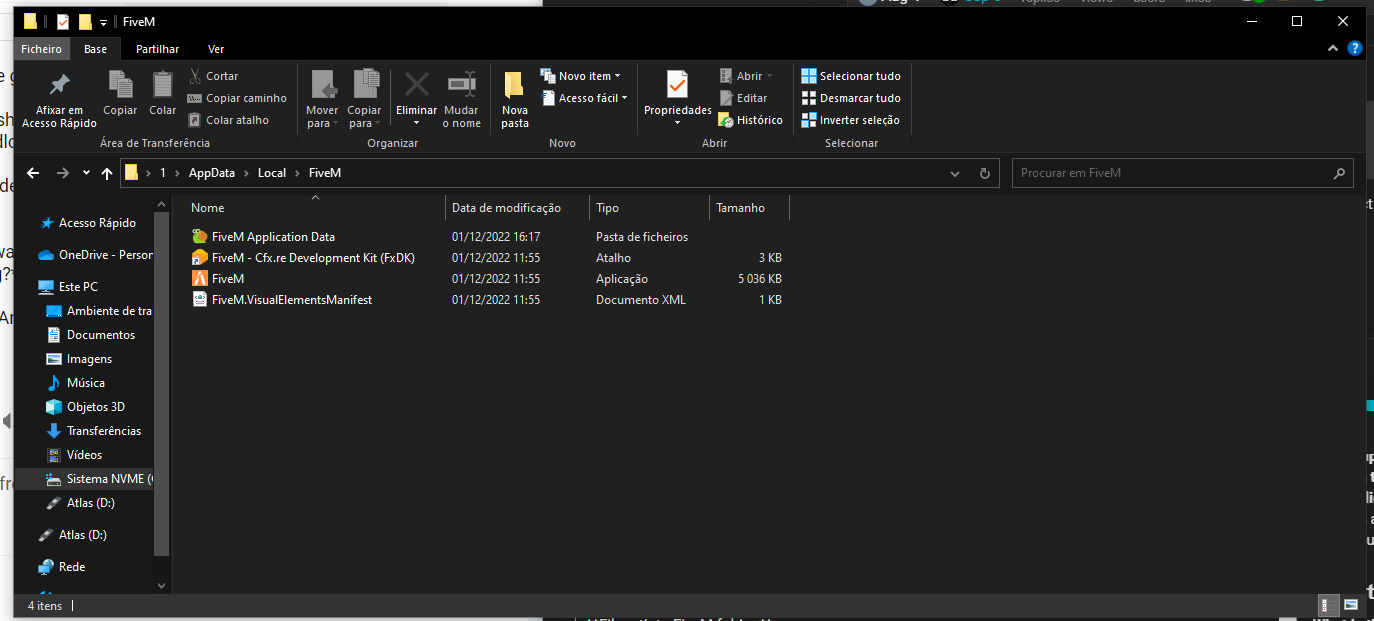Click the Afixar em Acesso Rápido pin icon
This screenshot has height=621, width=1374.
click(x=59, y=85)
